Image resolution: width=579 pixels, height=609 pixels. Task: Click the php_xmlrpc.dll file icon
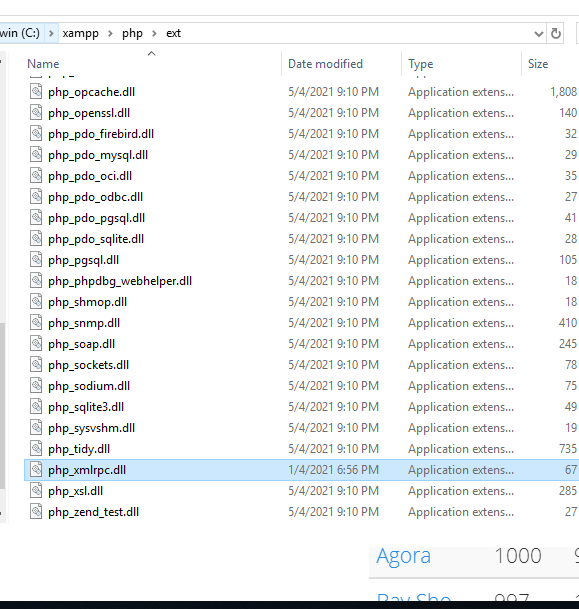point(36,470)
